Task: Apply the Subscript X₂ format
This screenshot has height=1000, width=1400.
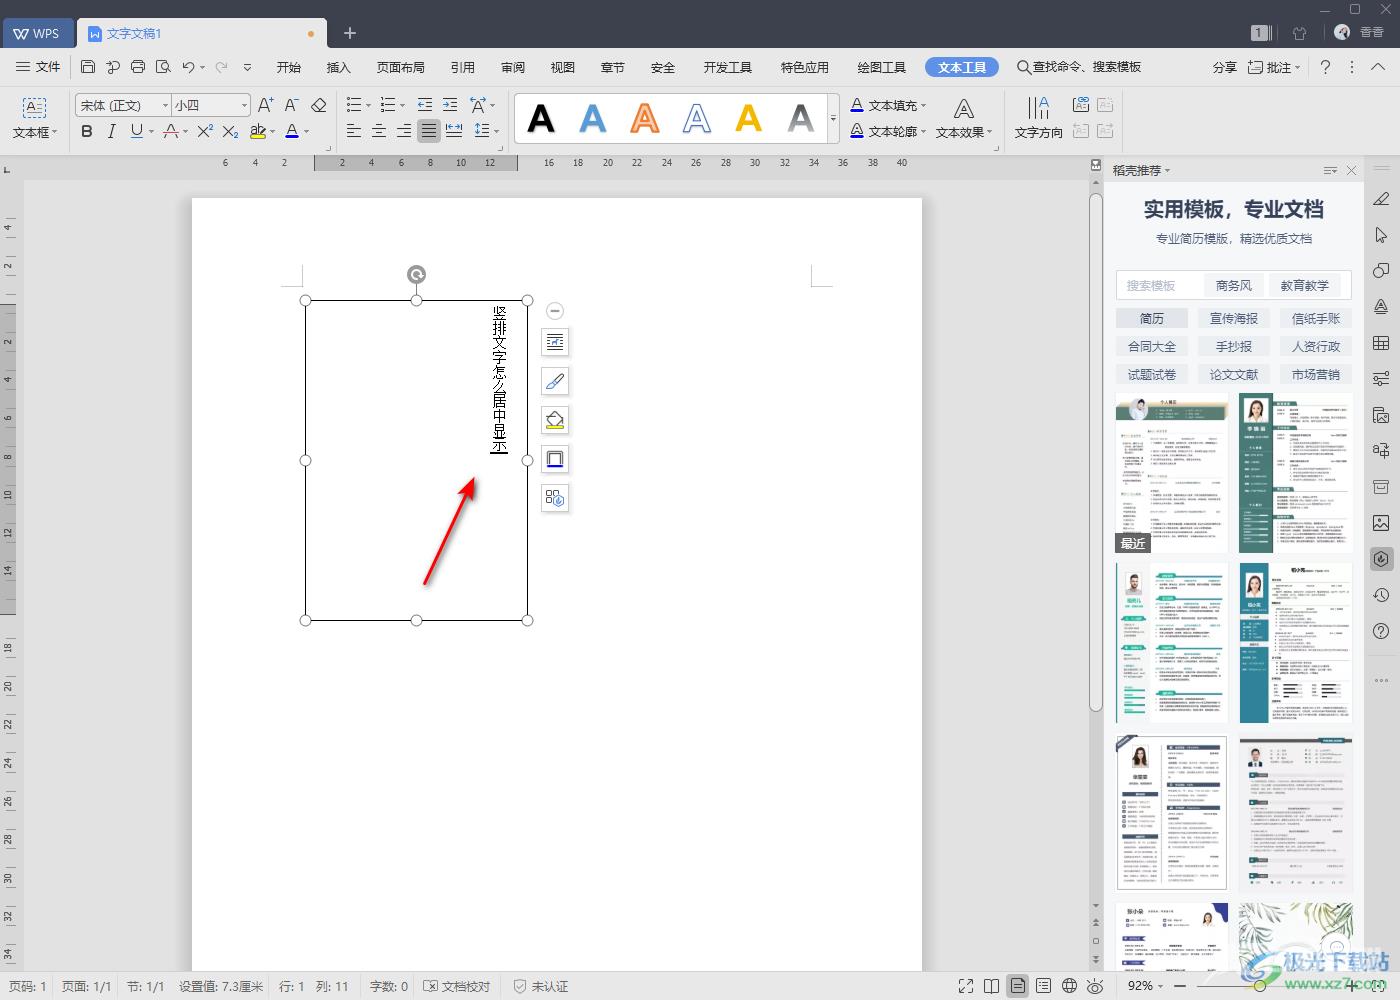Action: [x=230, y=131]
